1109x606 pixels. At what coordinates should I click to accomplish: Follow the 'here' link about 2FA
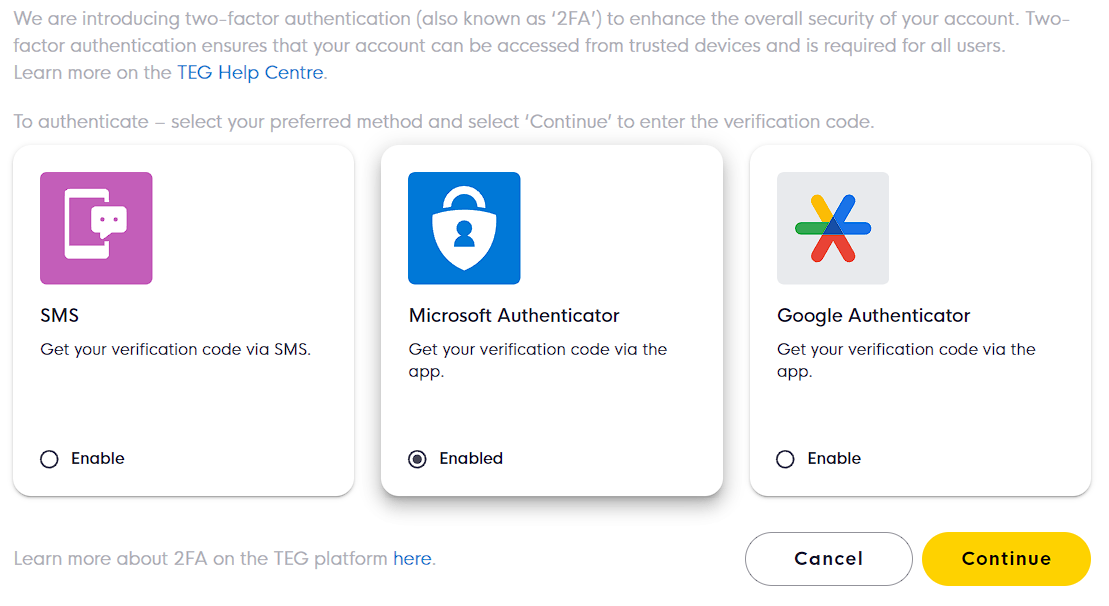412,559
